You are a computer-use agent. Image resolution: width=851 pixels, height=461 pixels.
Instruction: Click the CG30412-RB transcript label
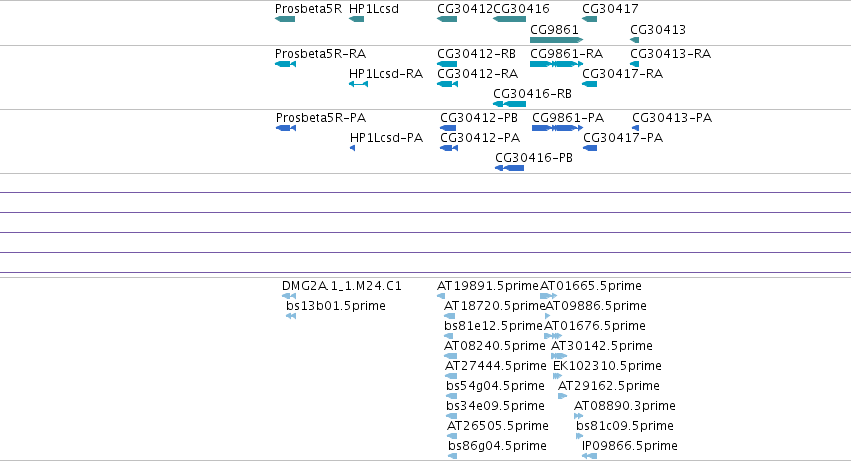[x=476, y=54]
